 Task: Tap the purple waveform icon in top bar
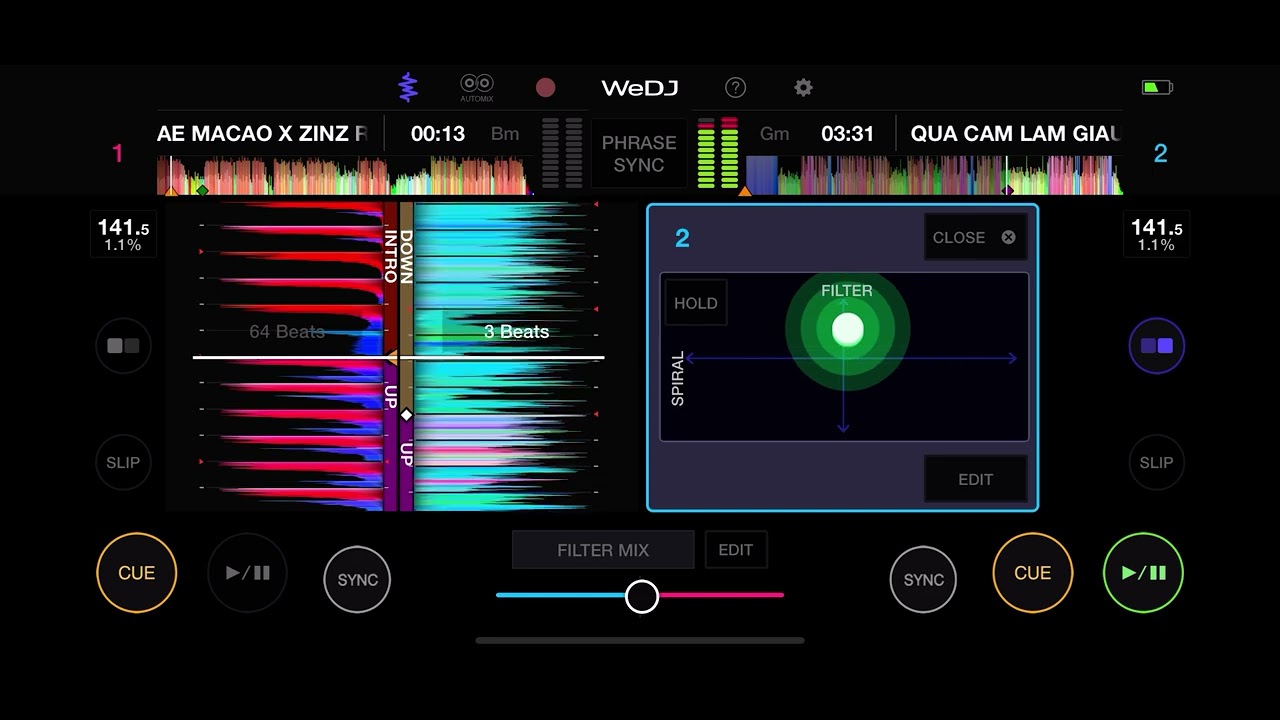tap(407, 87)
